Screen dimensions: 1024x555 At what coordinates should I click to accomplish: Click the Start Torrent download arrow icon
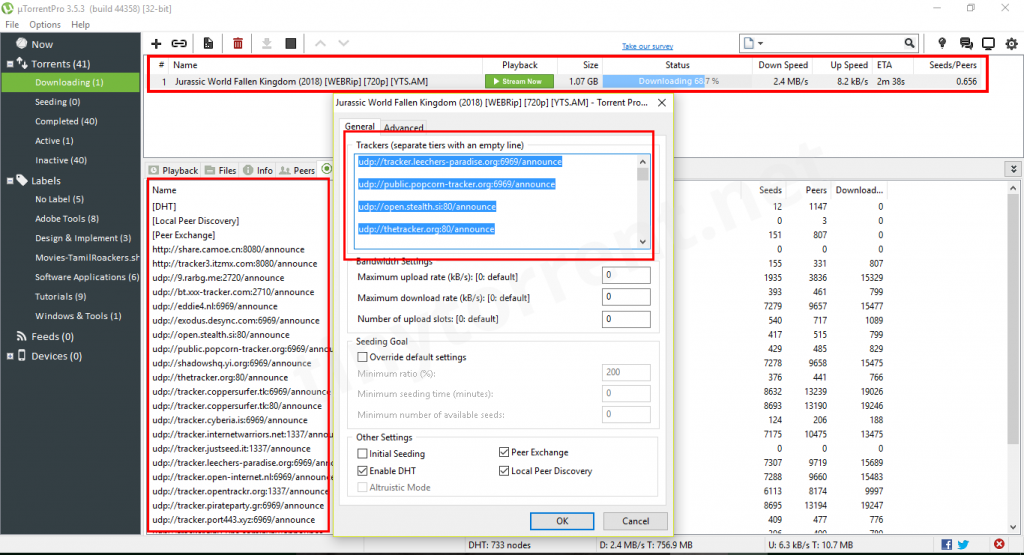click(x=266, y=44)
